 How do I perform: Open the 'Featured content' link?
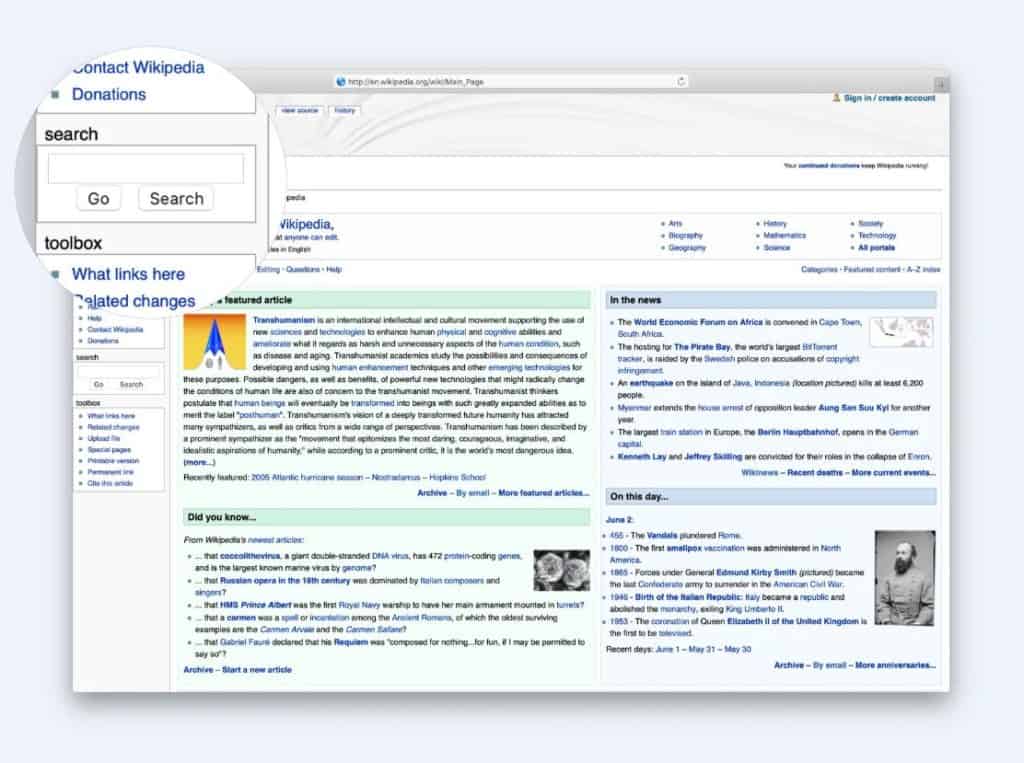pos(872,269)
